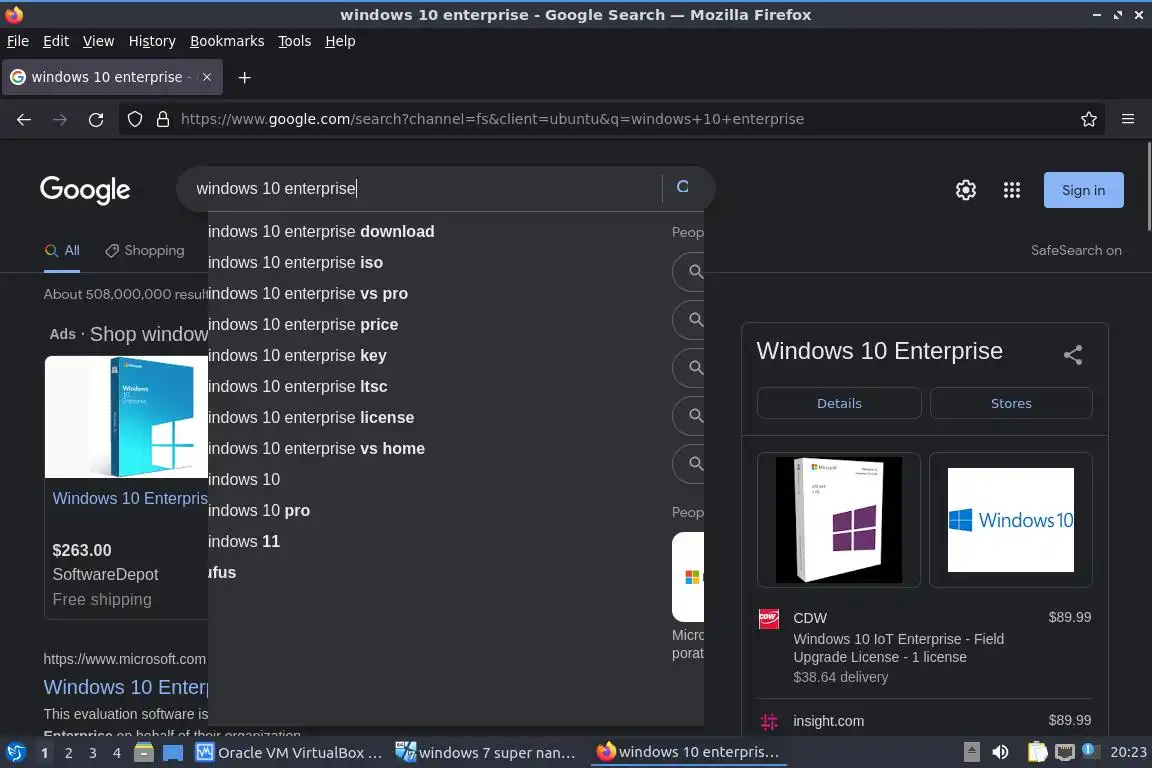The height and width of the screenshot is (768, 1152).
Task: Open the volume control in system tray
Action: 1000,752
